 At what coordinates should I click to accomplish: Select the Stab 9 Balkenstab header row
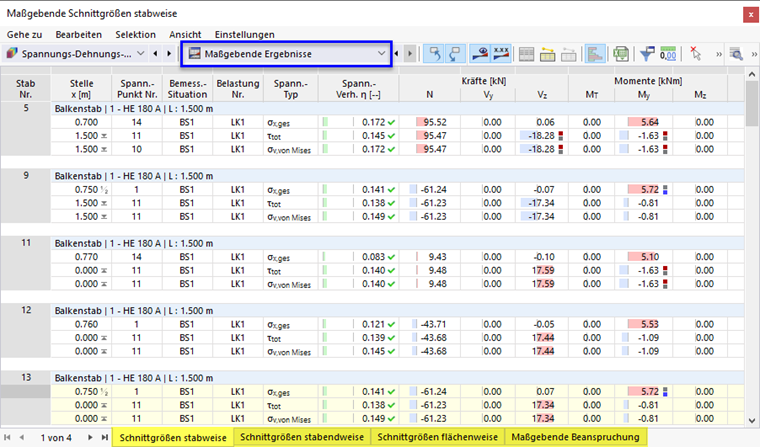tap(397, 176)
